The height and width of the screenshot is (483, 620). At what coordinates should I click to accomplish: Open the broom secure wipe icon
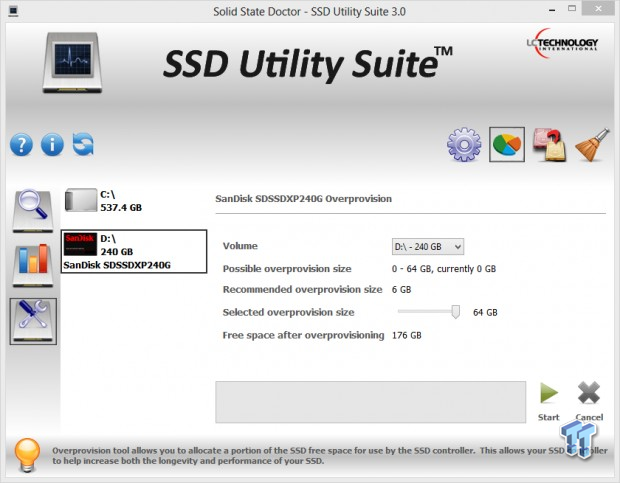592,144
